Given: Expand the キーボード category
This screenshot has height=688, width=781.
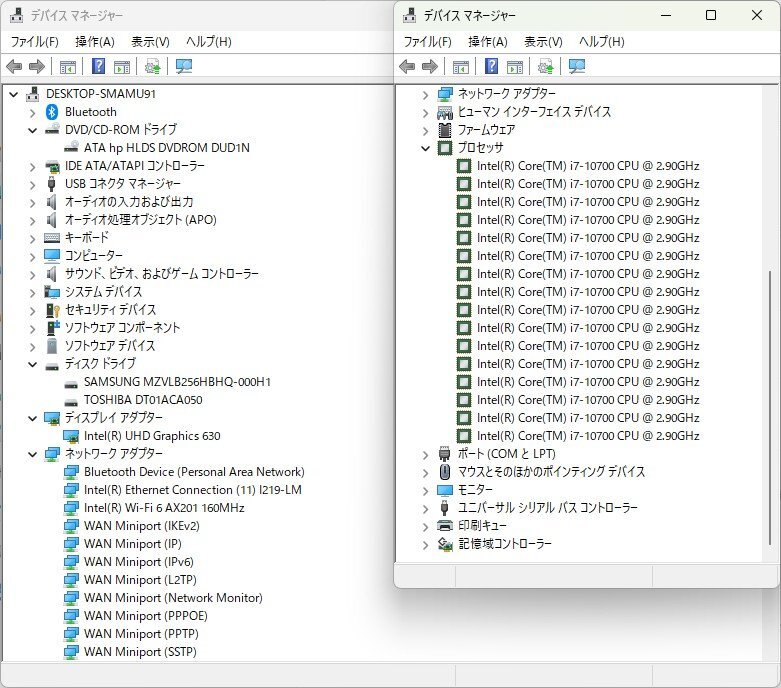Looking at the screenshot, I should [33, 238].
